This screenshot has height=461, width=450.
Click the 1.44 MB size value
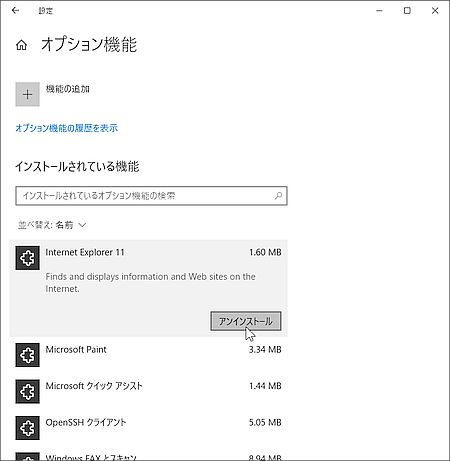pyautogui.click(x=265, y=386)
